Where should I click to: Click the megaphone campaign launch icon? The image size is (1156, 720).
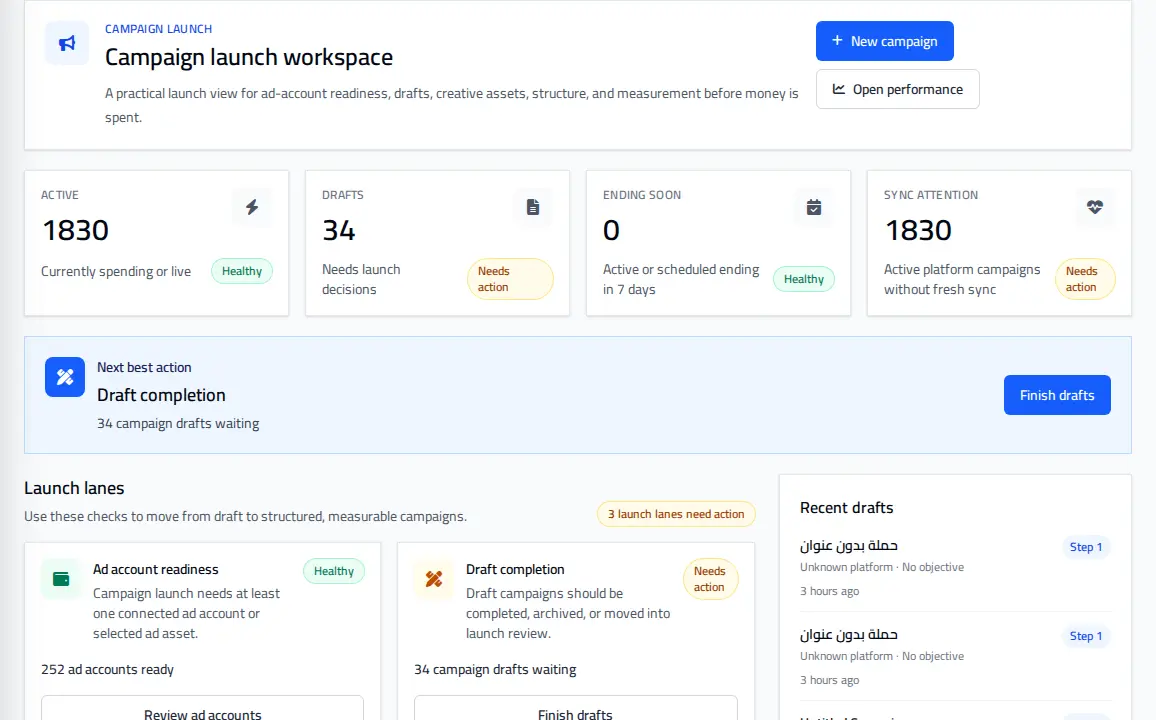(x=67, y=43)
